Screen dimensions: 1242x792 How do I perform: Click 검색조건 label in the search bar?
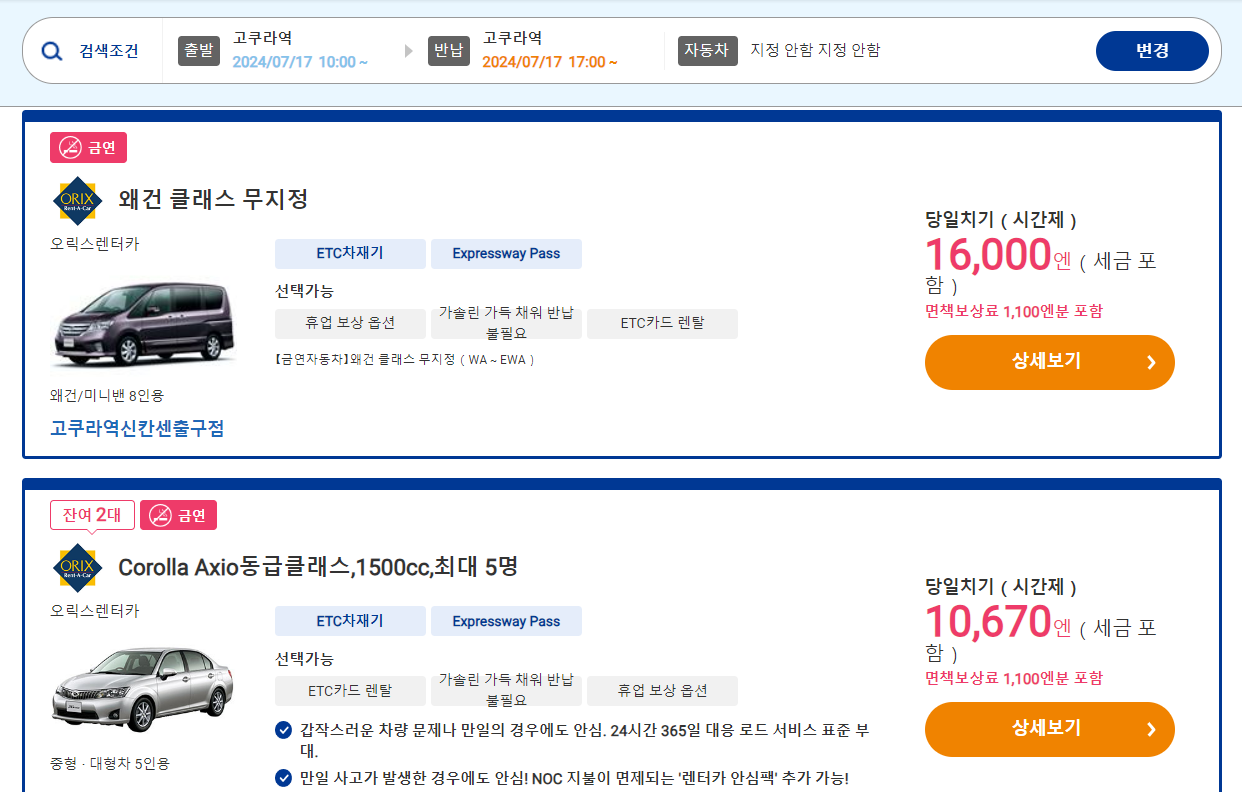point(109,51)
